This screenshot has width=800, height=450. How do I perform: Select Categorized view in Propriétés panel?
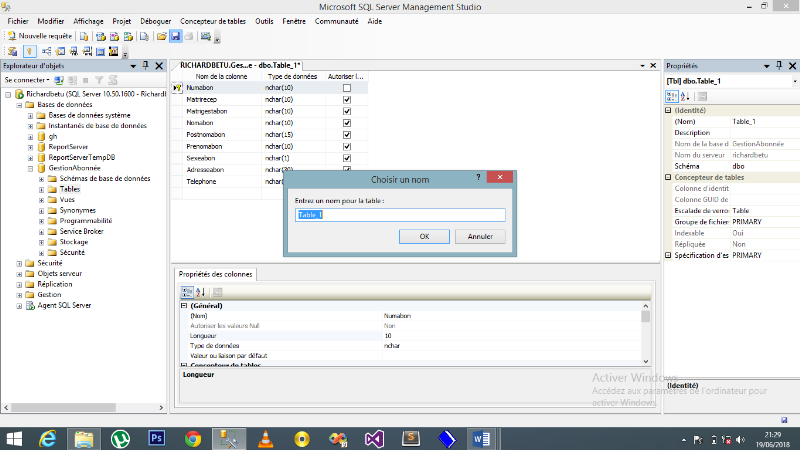point(672,96)
